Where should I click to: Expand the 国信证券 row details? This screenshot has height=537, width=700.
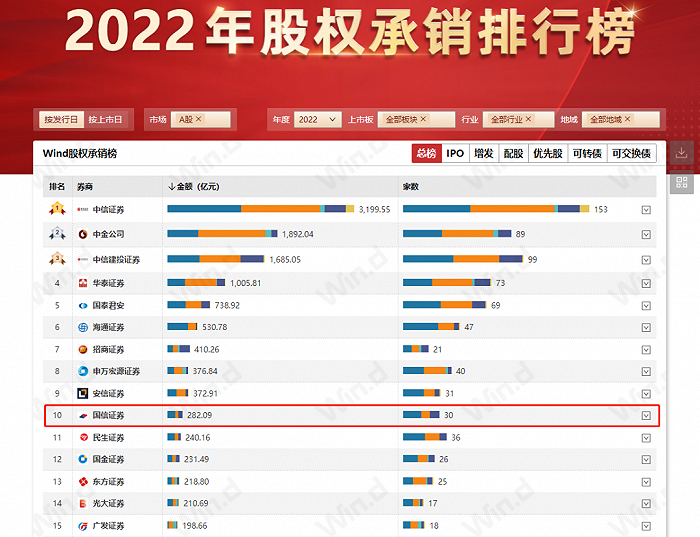(x=646, y=416)
